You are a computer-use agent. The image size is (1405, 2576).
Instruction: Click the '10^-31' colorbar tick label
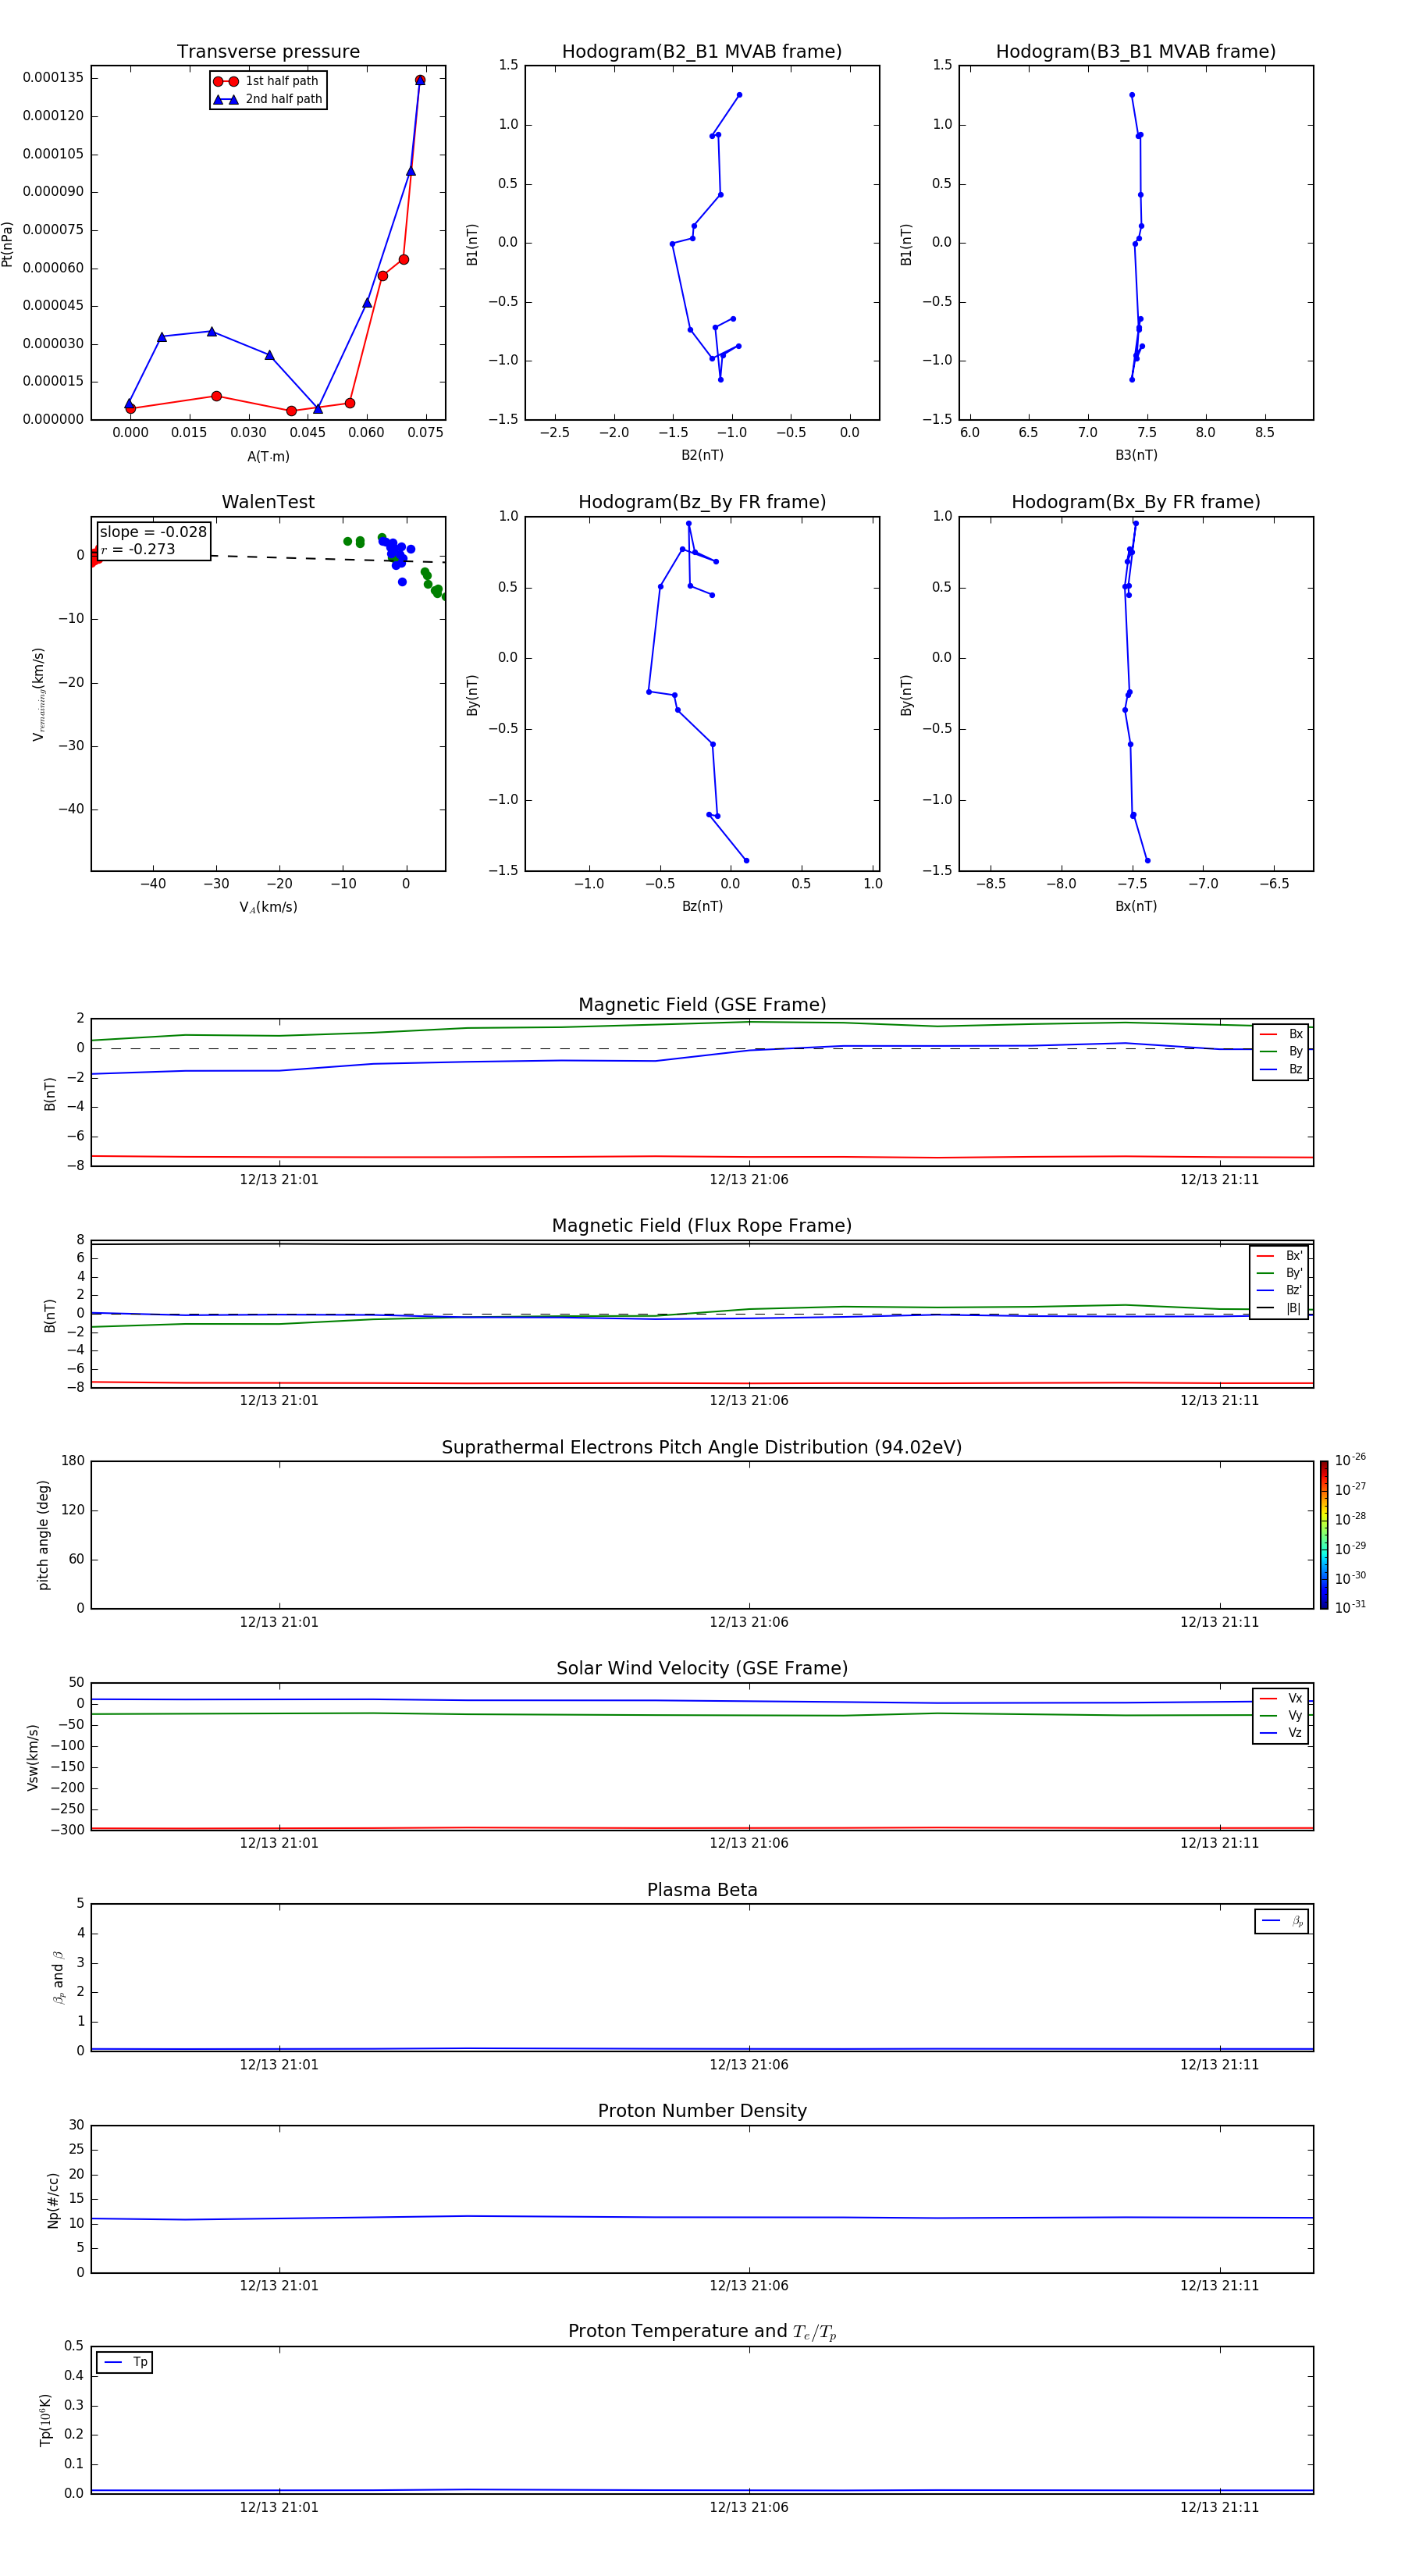1350,1607
